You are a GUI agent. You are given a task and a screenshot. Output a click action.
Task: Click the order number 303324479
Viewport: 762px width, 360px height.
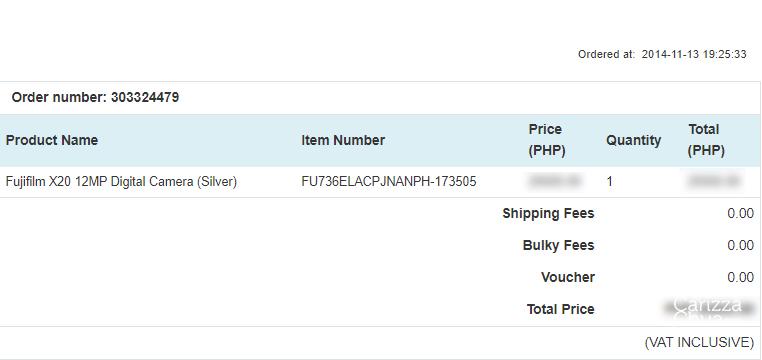pos(144,98)
